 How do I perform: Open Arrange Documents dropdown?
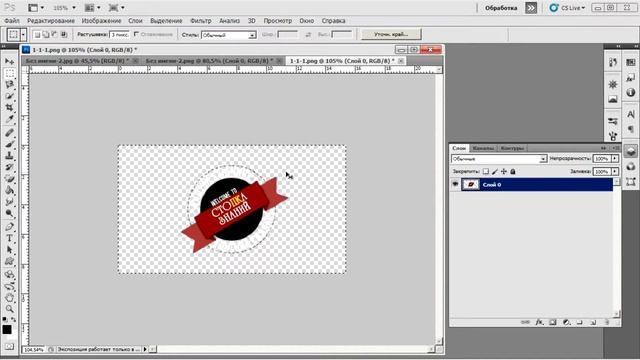pos(92,8)
